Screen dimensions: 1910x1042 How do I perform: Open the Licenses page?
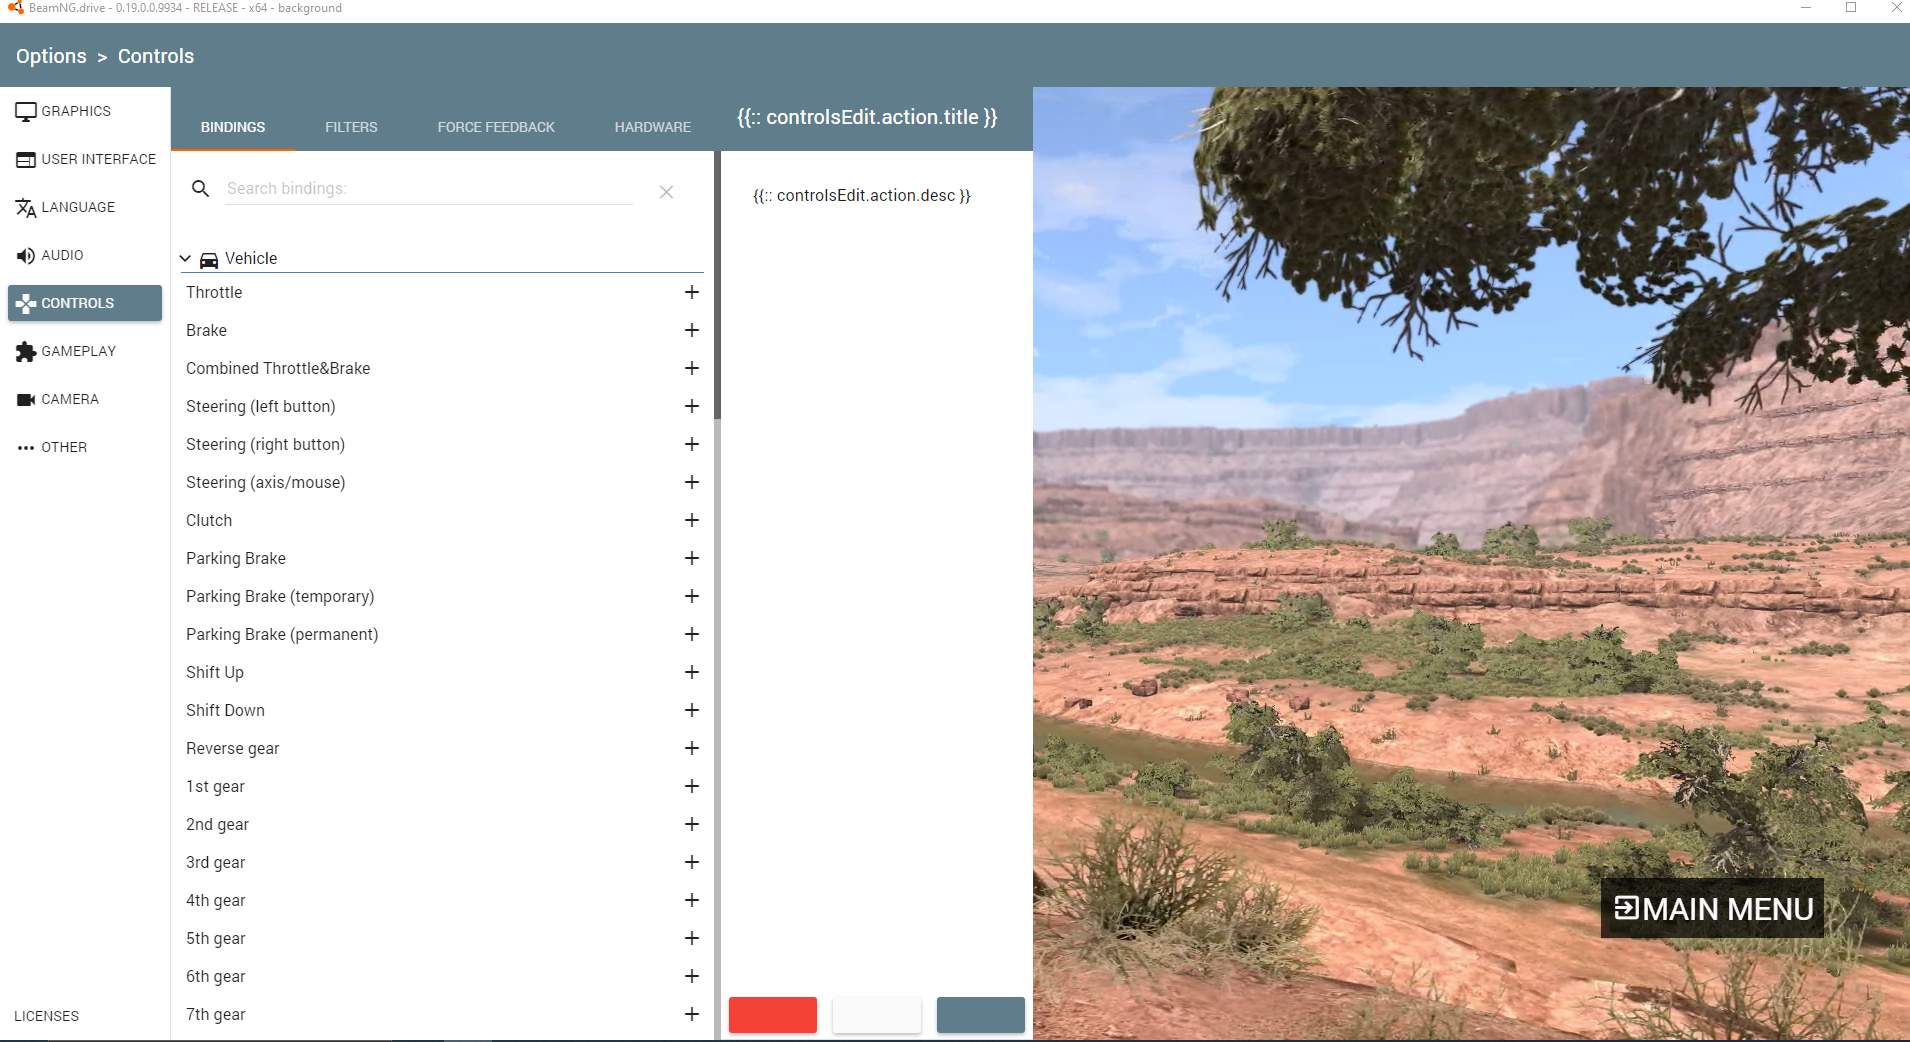click(47, 1016)
